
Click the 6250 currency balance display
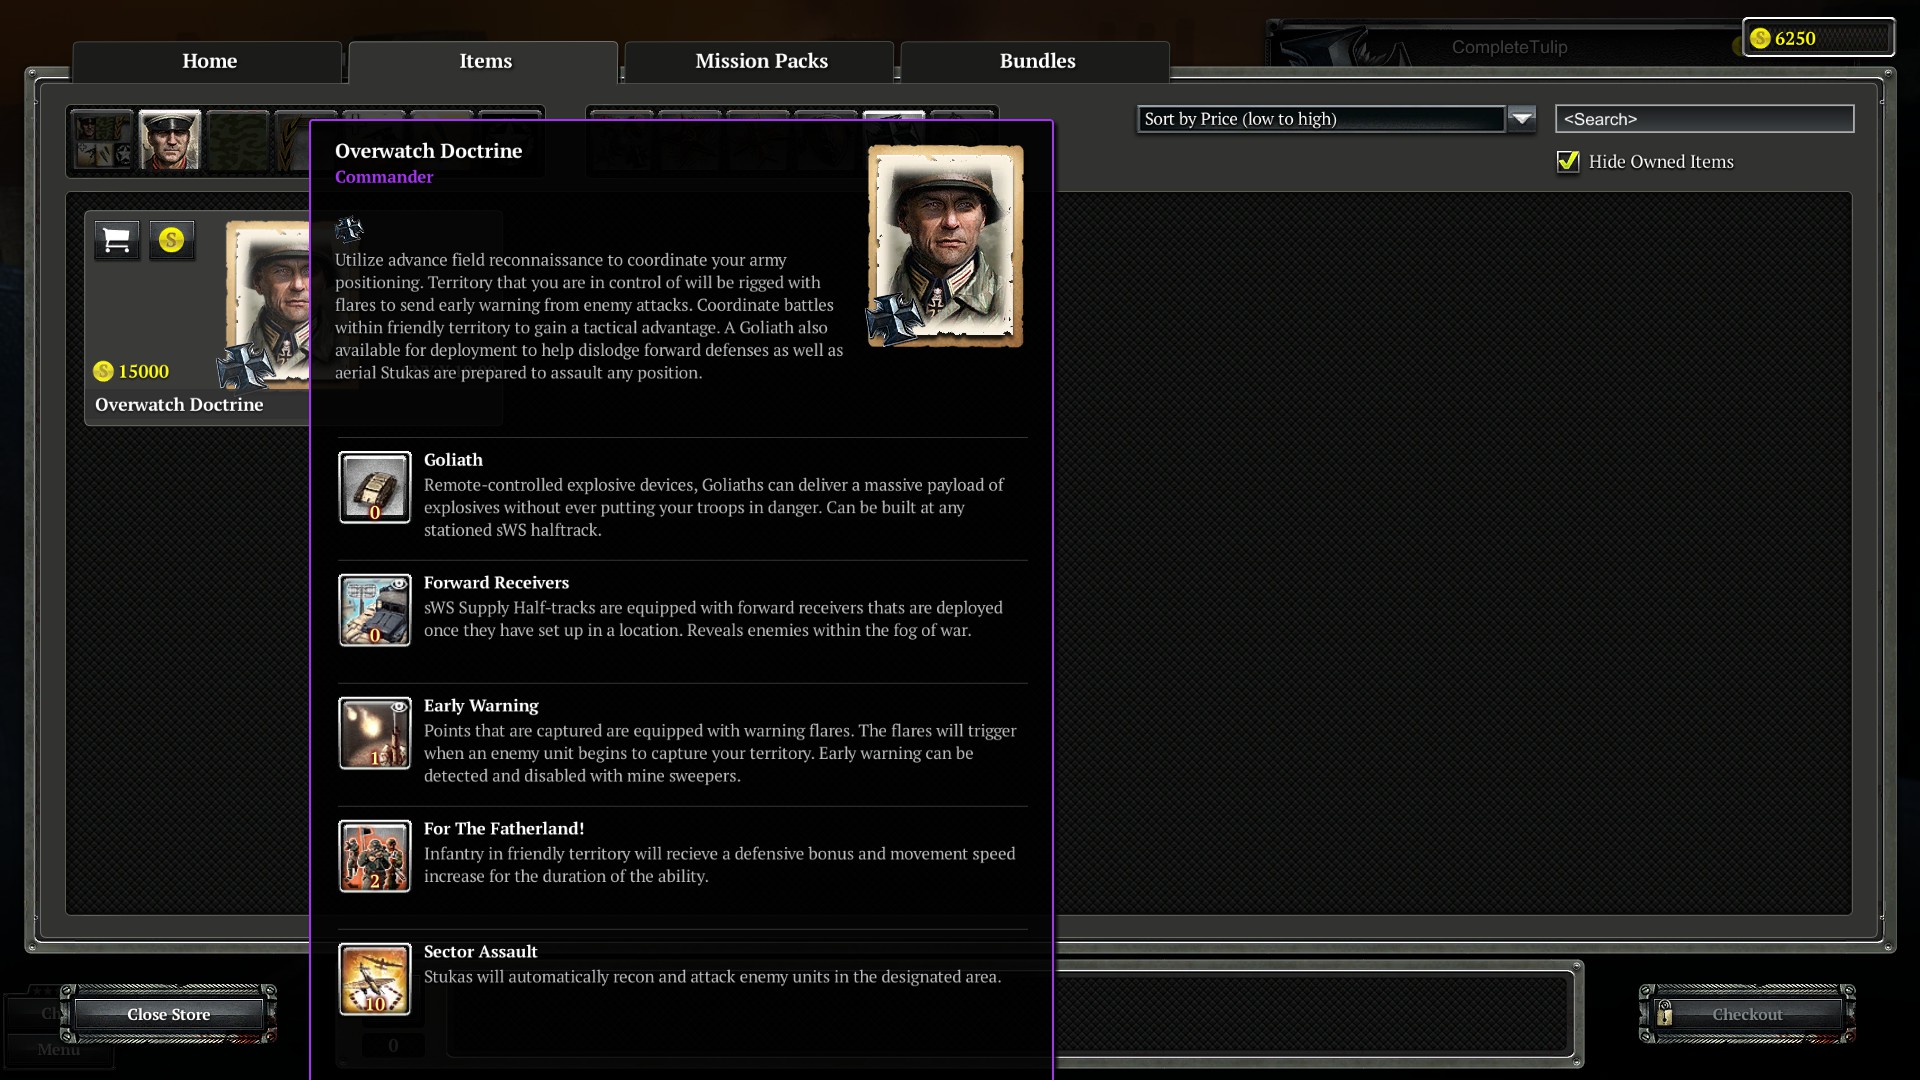pyautogui.click(x=1818, y=38)
